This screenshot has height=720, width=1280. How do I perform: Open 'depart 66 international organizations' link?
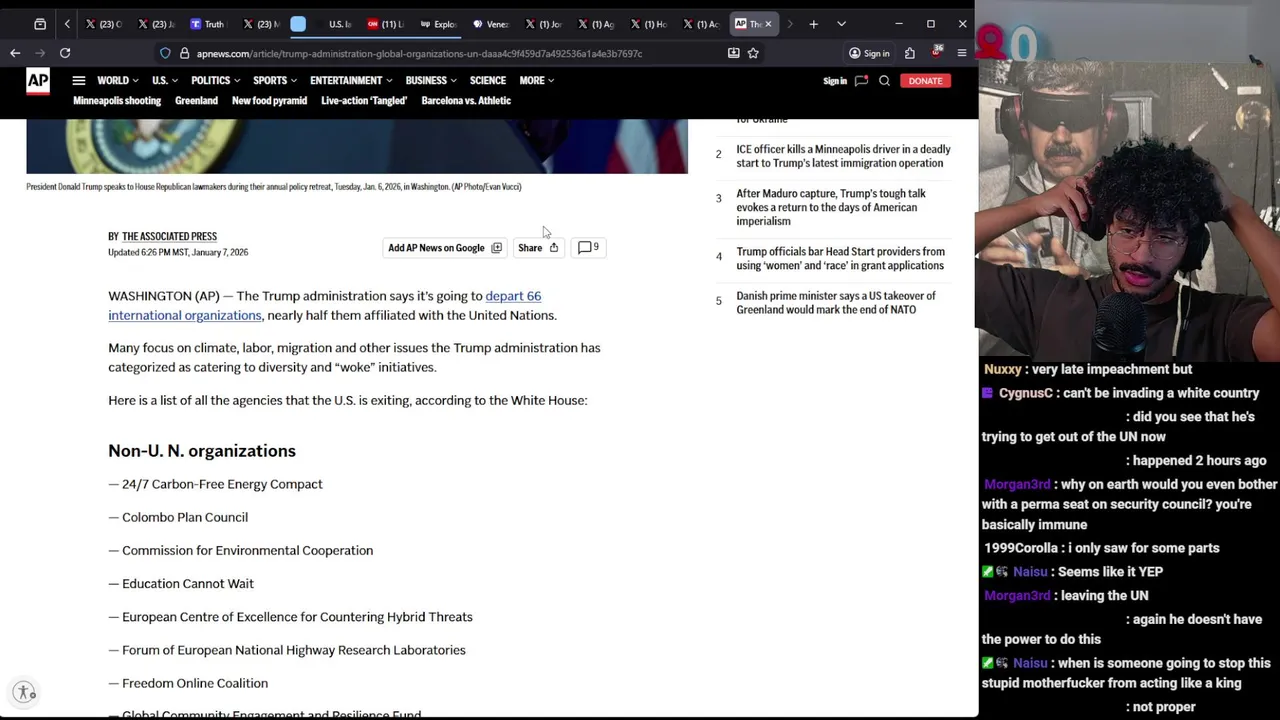click(324, 306)
